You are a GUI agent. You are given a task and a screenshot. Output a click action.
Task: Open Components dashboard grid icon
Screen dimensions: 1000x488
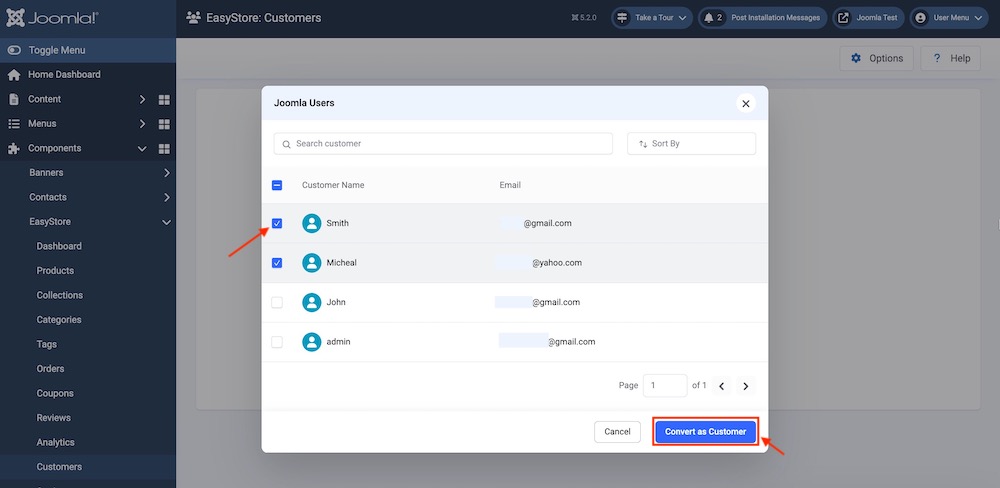pyautogui.click(x=164, y=149)
